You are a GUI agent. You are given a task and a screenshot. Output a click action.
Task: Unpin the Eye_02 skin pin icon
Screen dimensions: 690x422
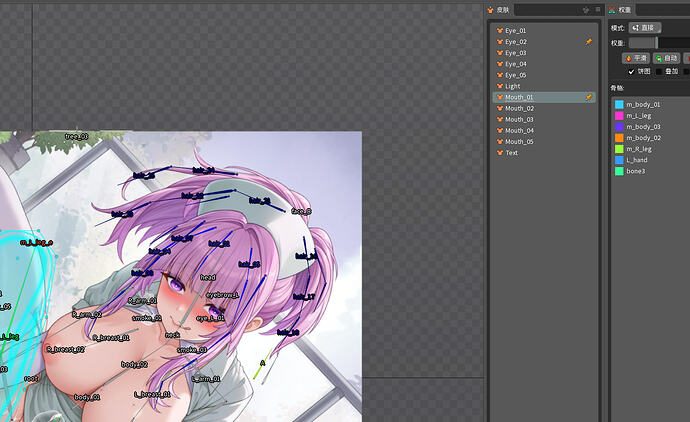(588, 42)
